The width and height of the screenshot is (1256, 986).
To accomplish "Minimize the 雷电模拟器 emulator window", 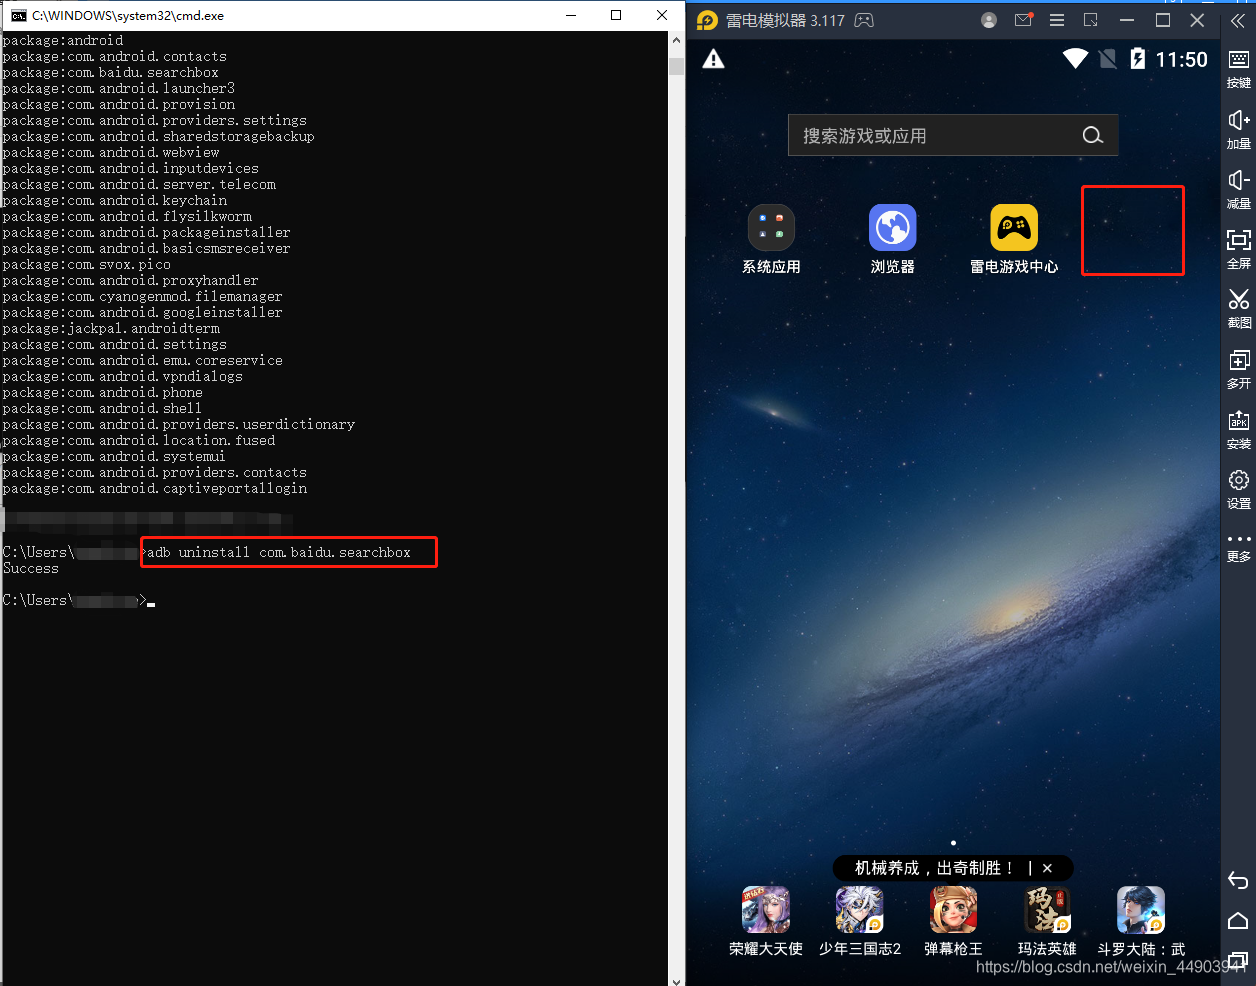I will [x=1127, y=20].
